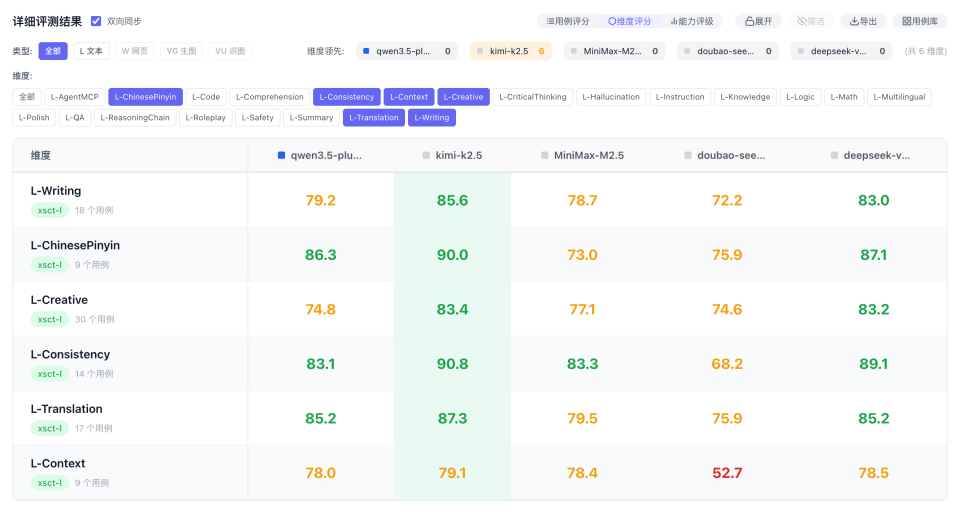Toggle L-Polish dimension tag
The height and width of the screenshot is (511, 960).
34,117
